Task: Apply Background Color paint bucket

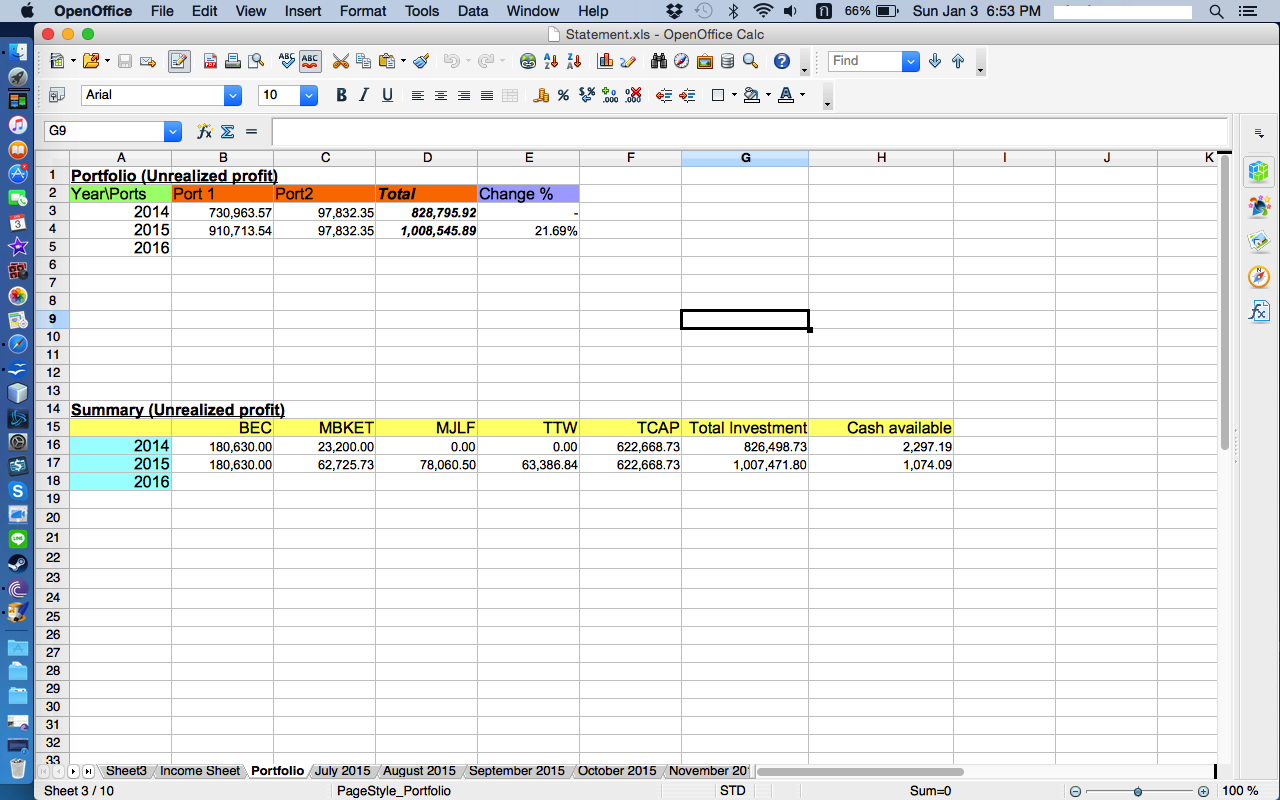Action: tap(752, 95)
